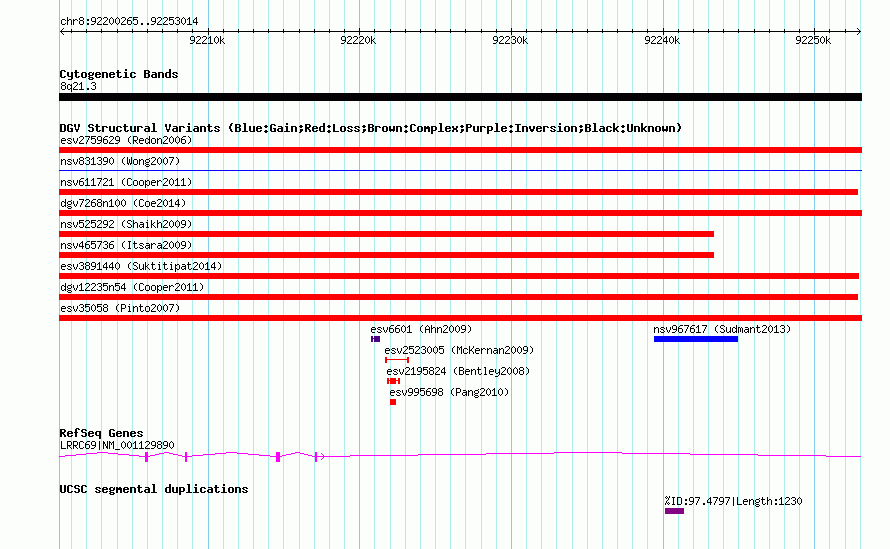Select the 92230k ruler position
890x549 pixels.
click(x=510, y=40)
